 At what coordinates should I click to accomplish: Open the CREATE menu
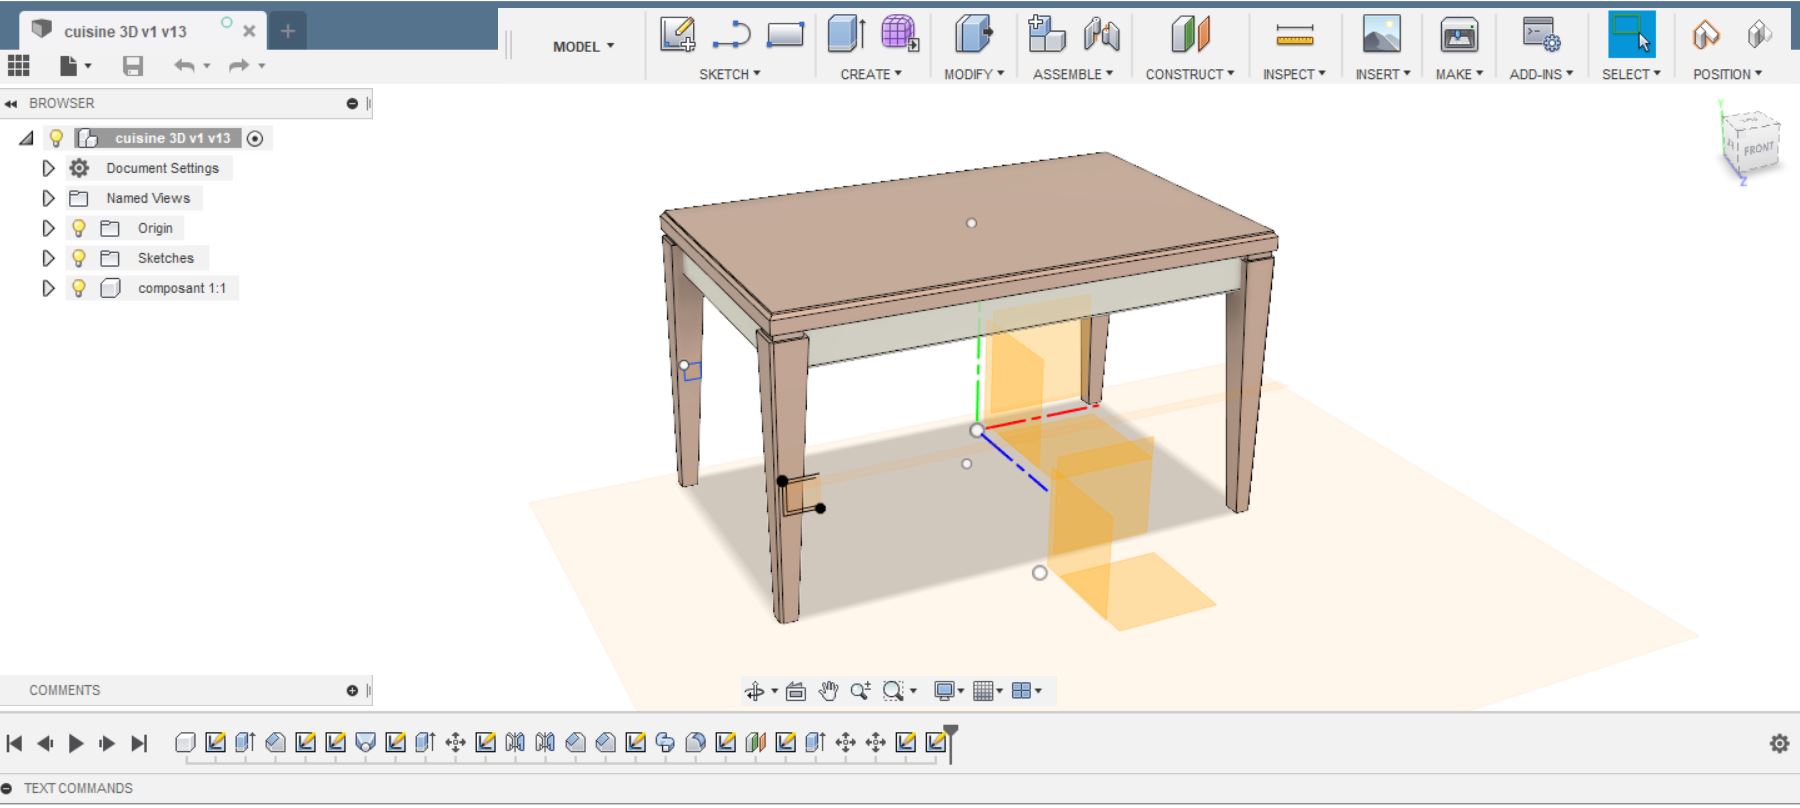(x=871, y=74)
